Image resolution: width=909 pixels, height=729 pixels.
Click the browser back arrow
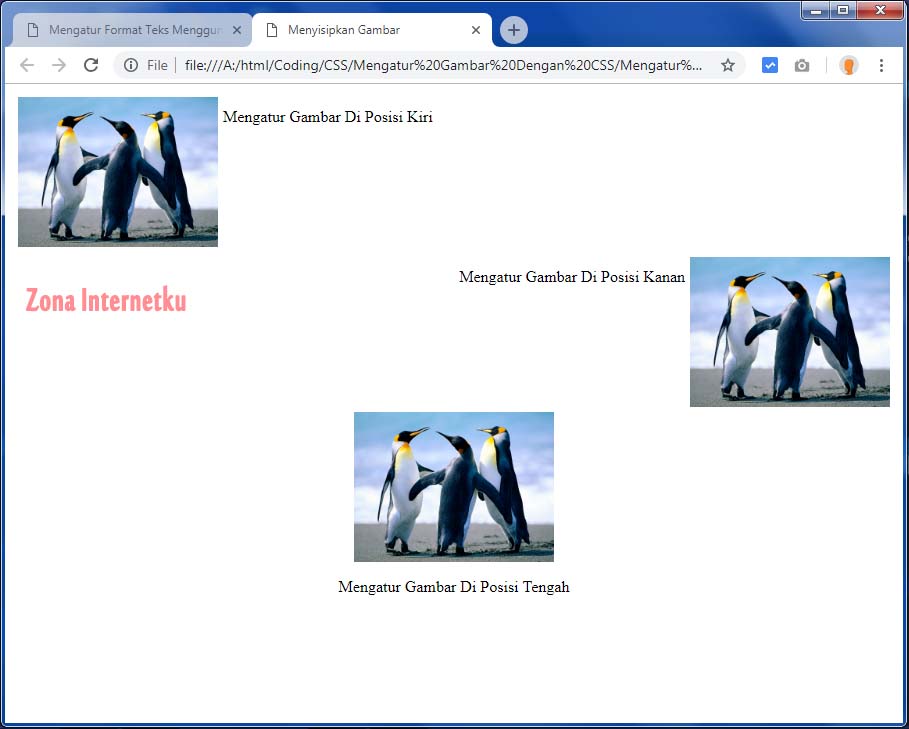27,65
